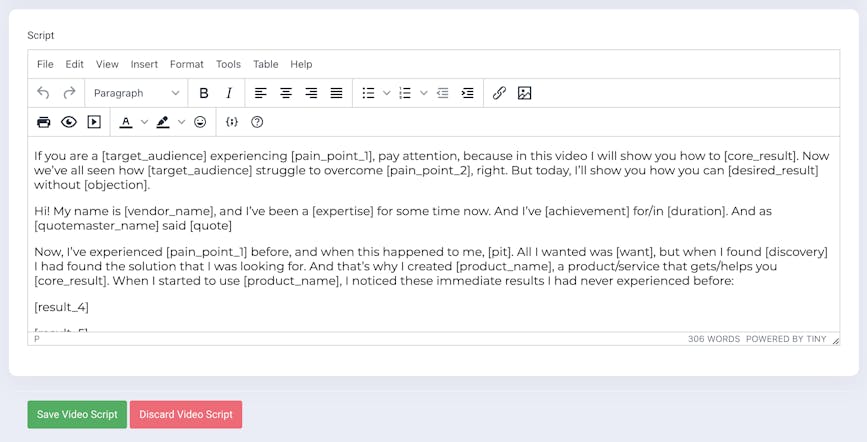Print the script using the printer icon
Image resolution: width=867 pixels, height=442 pixels.
coord(43,122)
